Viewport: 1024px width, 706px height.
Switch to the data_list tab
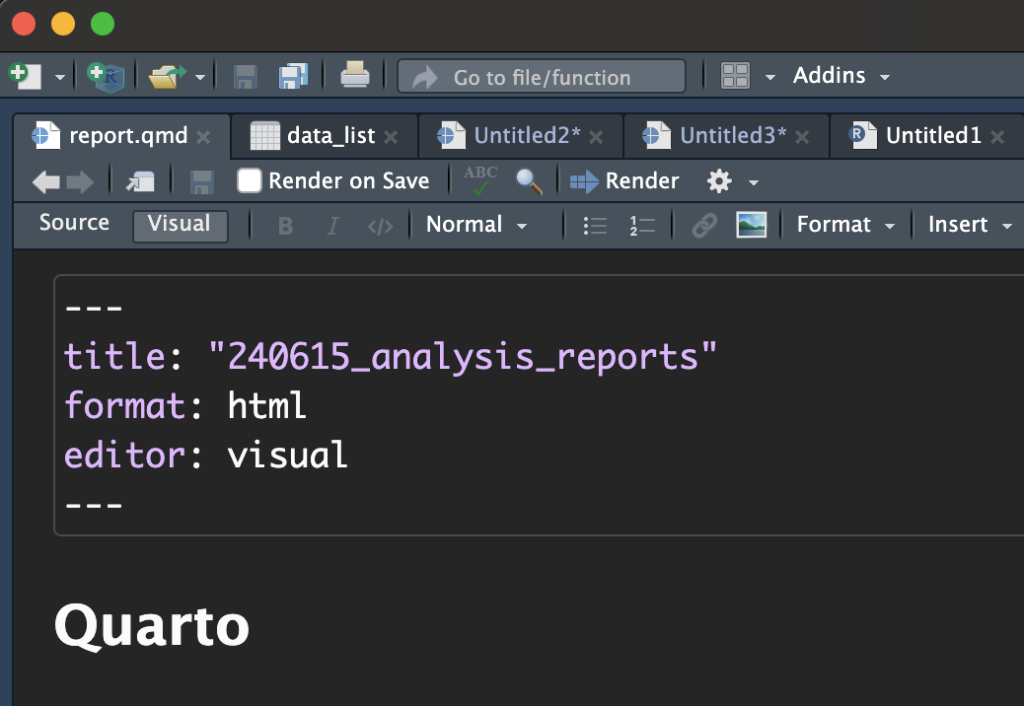pyautogui.click(x=330, y=136)
